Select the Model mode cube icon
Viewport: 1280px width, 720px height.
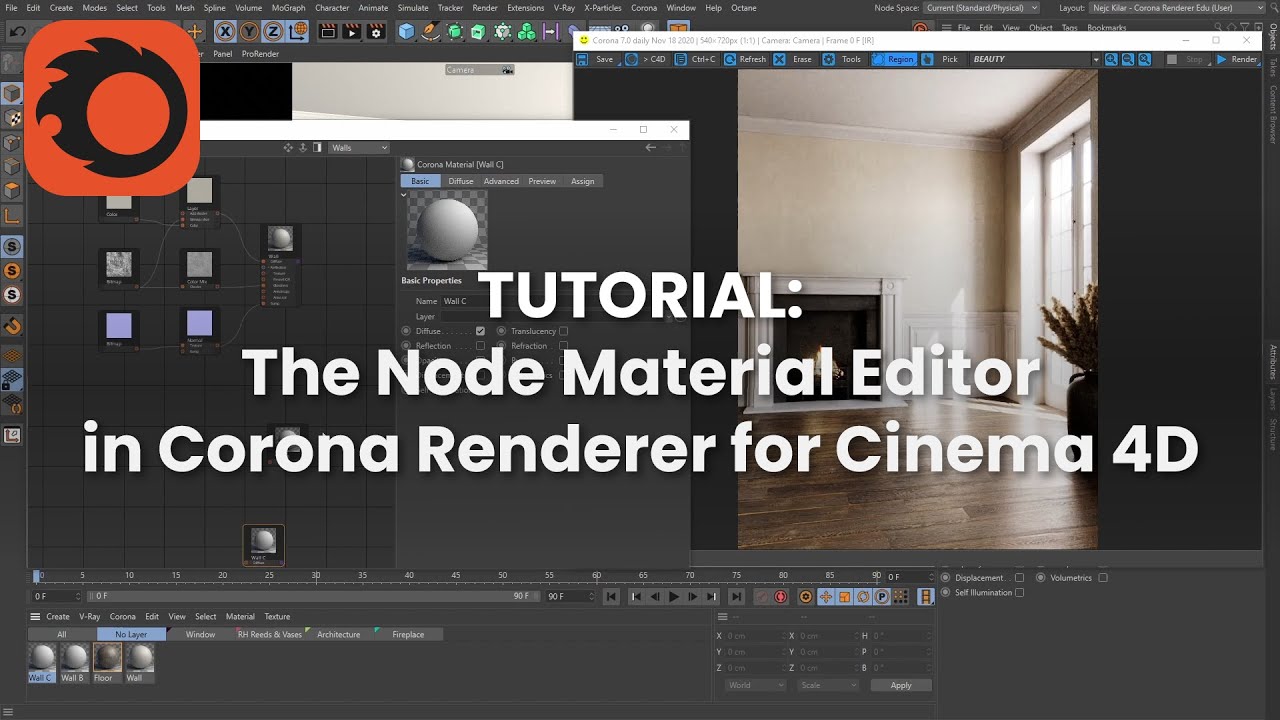[12, 94]
